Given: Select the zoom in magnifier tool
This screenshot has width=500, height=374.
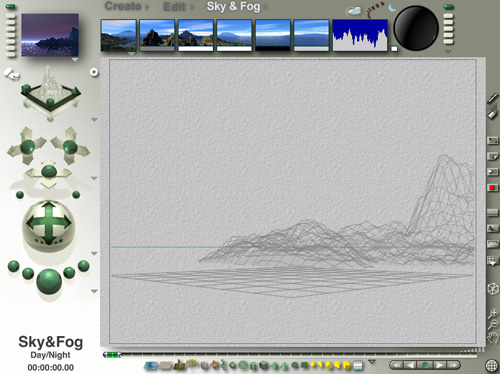Looking at the screenshot, I should coord(493,313).
